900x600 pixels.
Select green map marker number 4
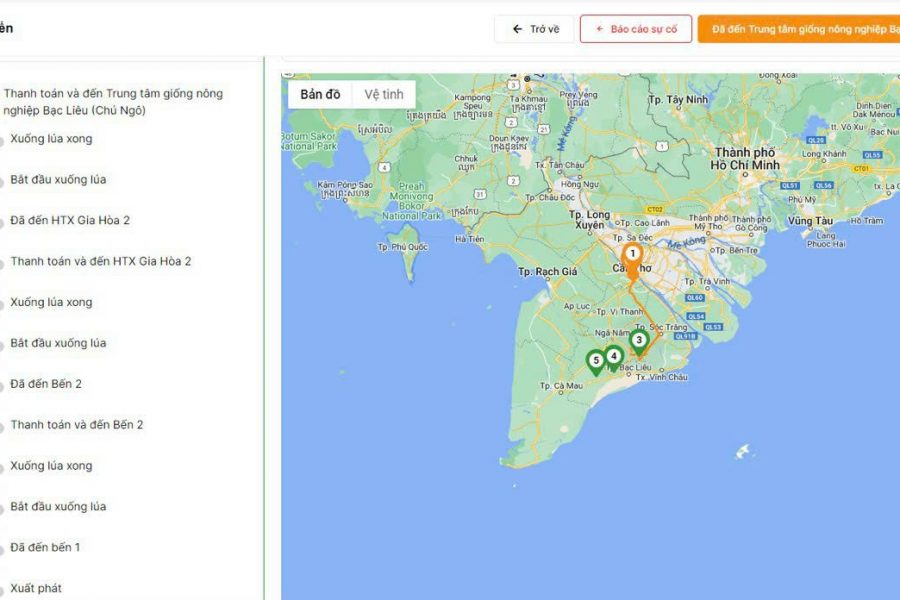tap(613, 355)
